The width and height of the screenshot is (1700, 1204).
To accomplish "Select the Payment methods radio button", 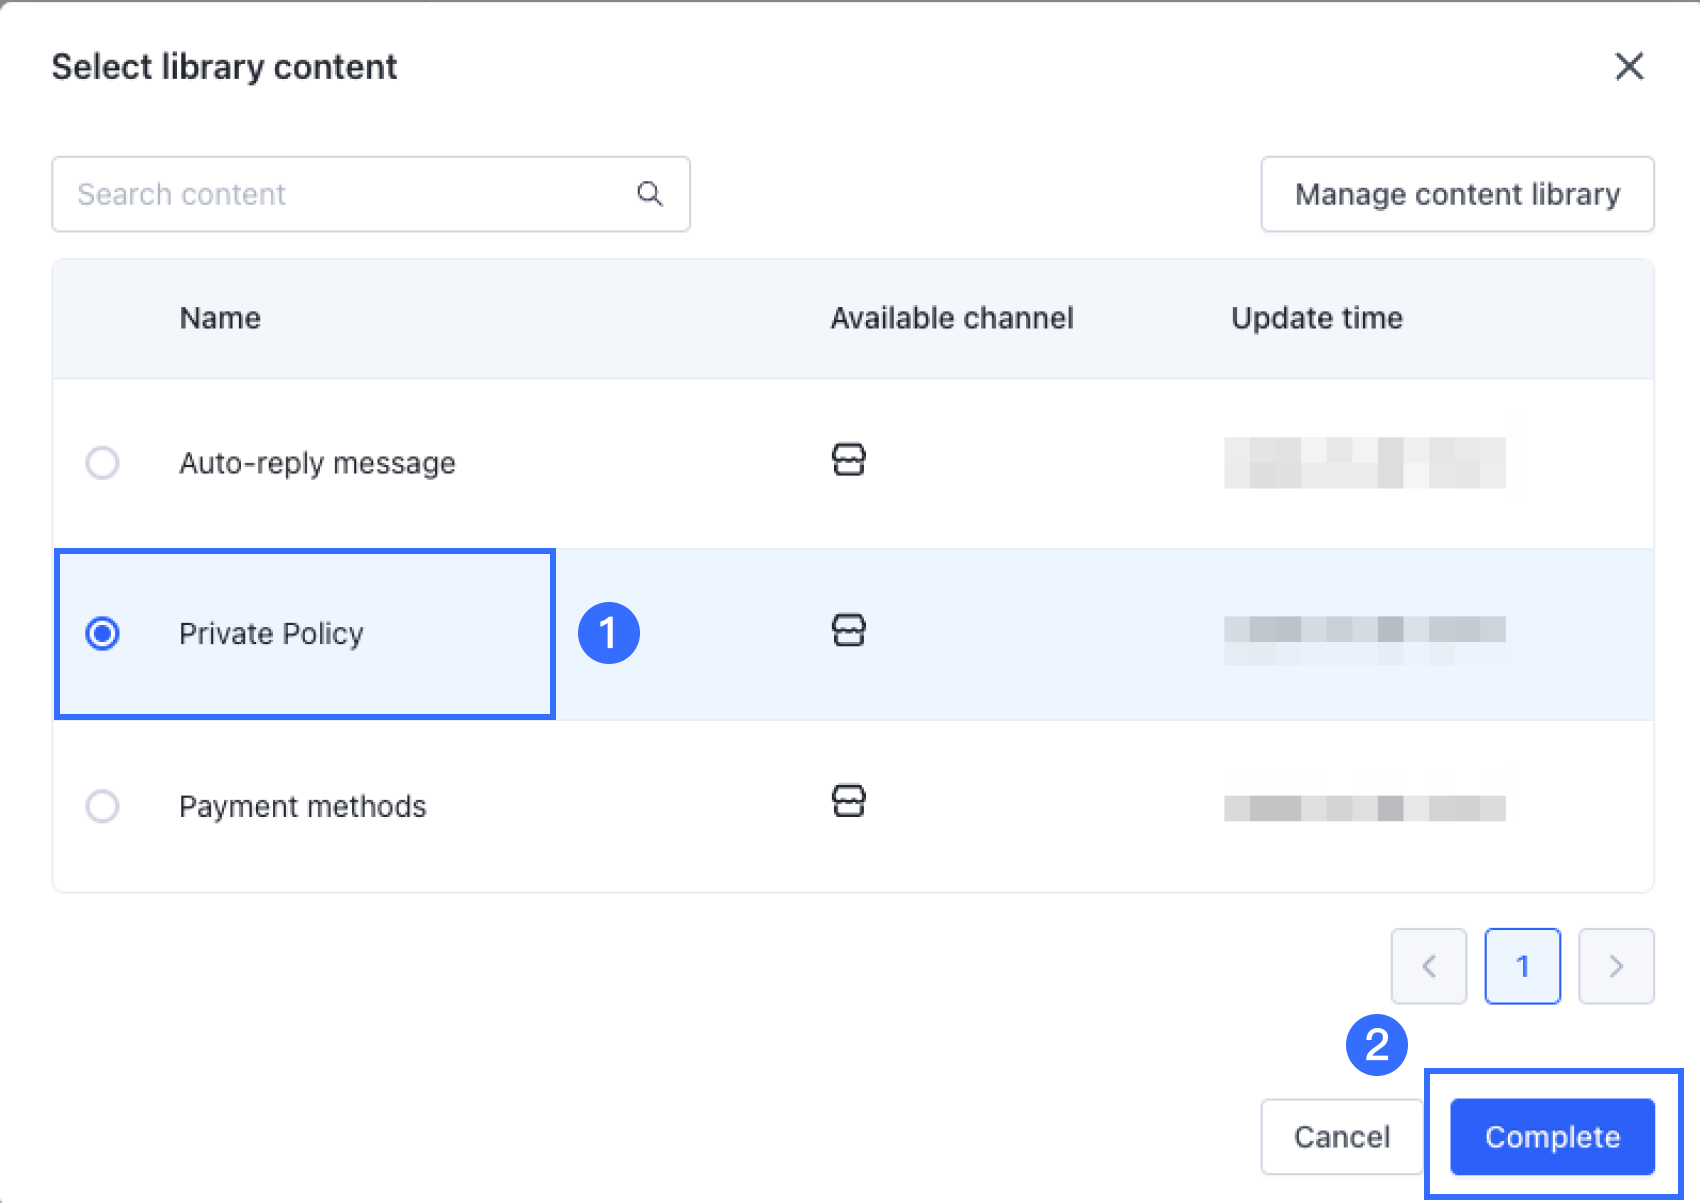I will (x=102, y=806).
